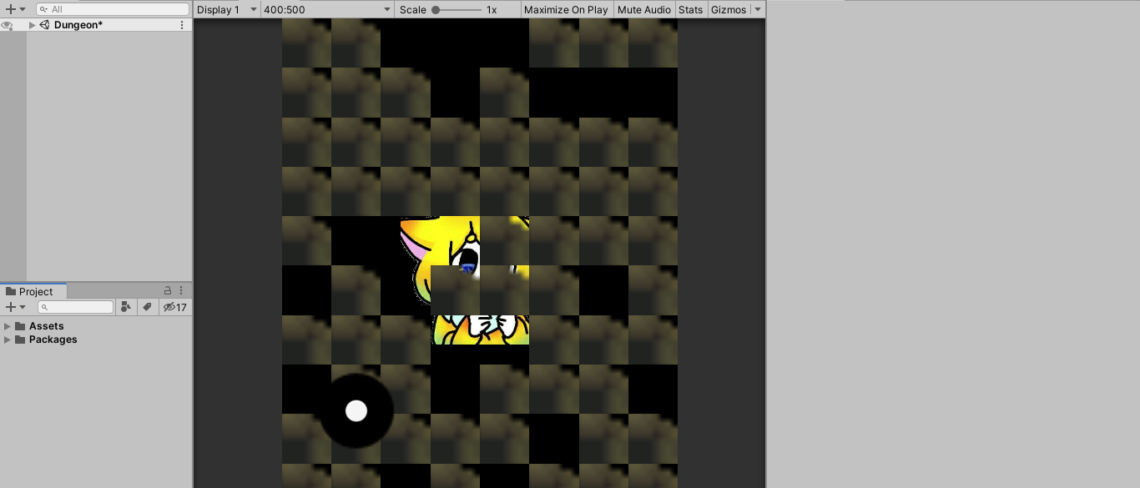Expand the Dungeon scene in Hierarchy
This screenshot has width=1140, height=488.
point(32,25)
